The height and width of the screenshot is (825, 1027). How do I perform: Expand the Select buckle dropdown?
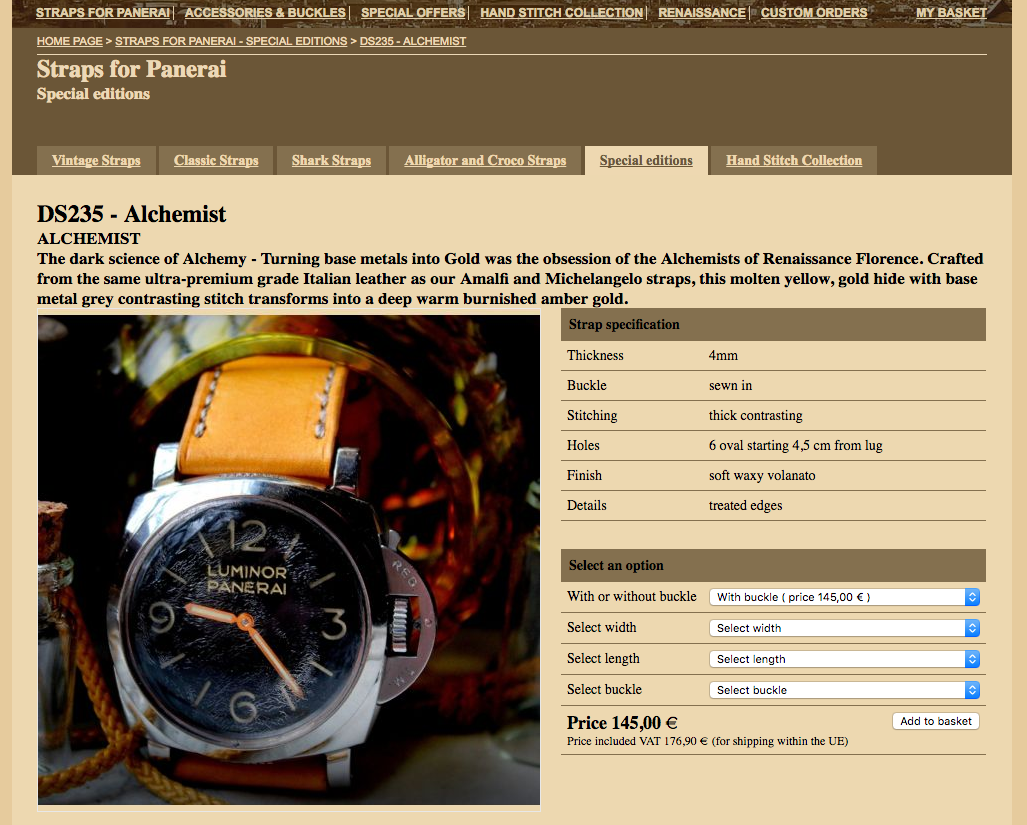pyautogui.click(x=844, y=690)
